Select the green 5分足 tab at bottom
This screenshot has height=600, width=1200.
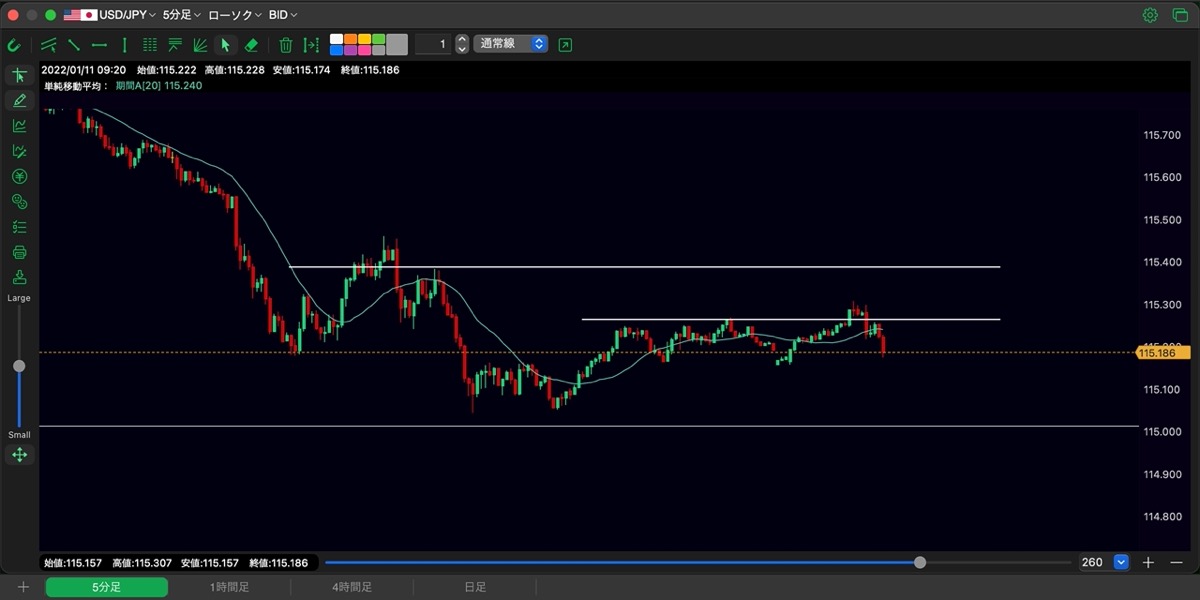pos(107,587)
